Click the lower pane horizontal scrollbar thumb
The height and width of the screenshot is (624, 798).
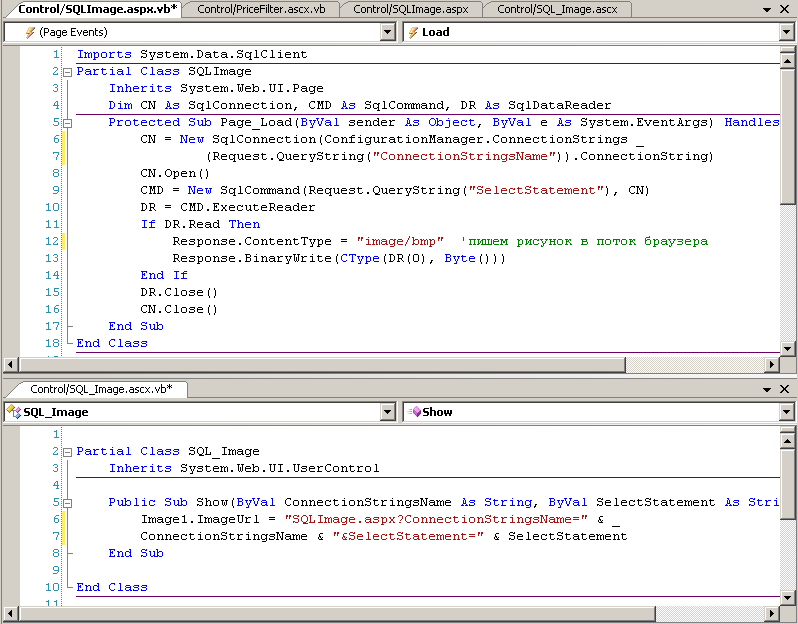tap(337, 613)
